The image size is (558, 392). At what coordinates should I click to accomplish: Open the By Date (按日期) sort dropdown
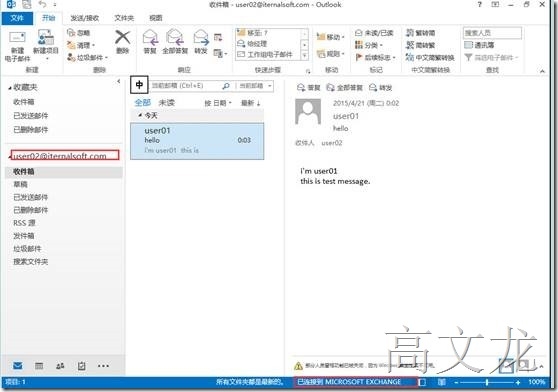218,103
